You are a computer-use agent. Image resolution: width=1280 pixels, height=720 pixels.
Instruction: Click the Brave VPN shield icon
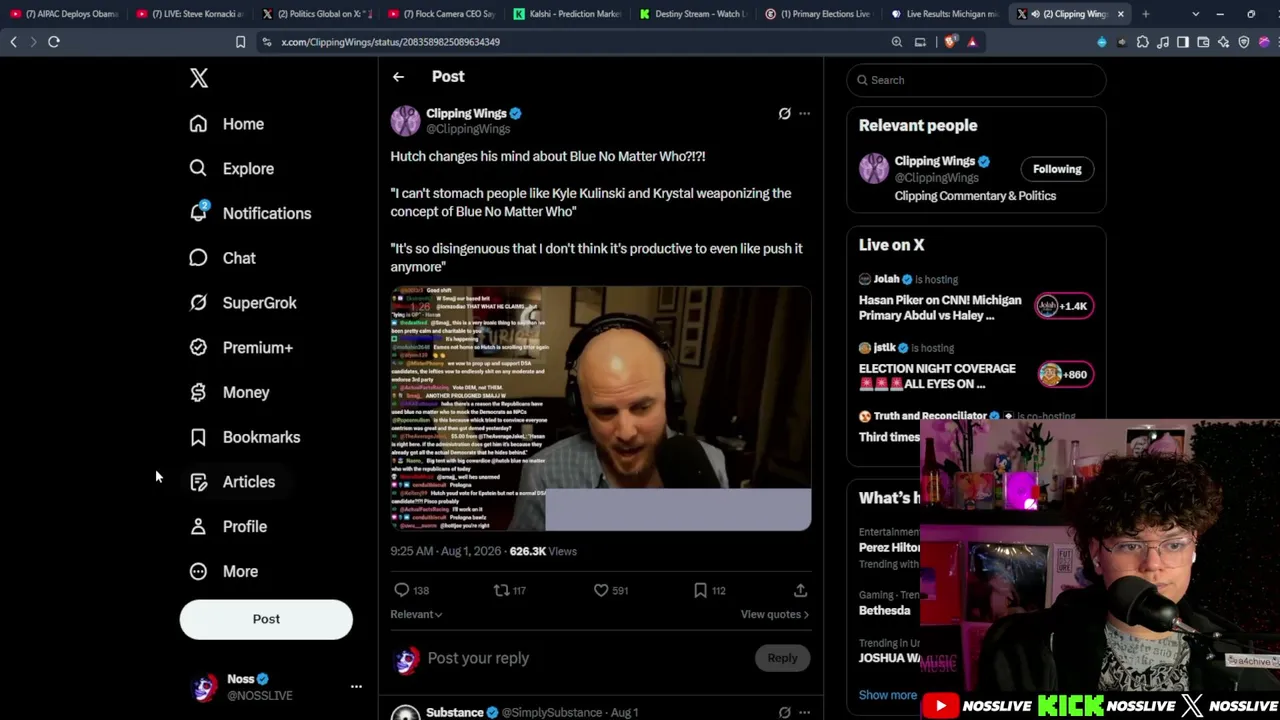[1244, 42]
